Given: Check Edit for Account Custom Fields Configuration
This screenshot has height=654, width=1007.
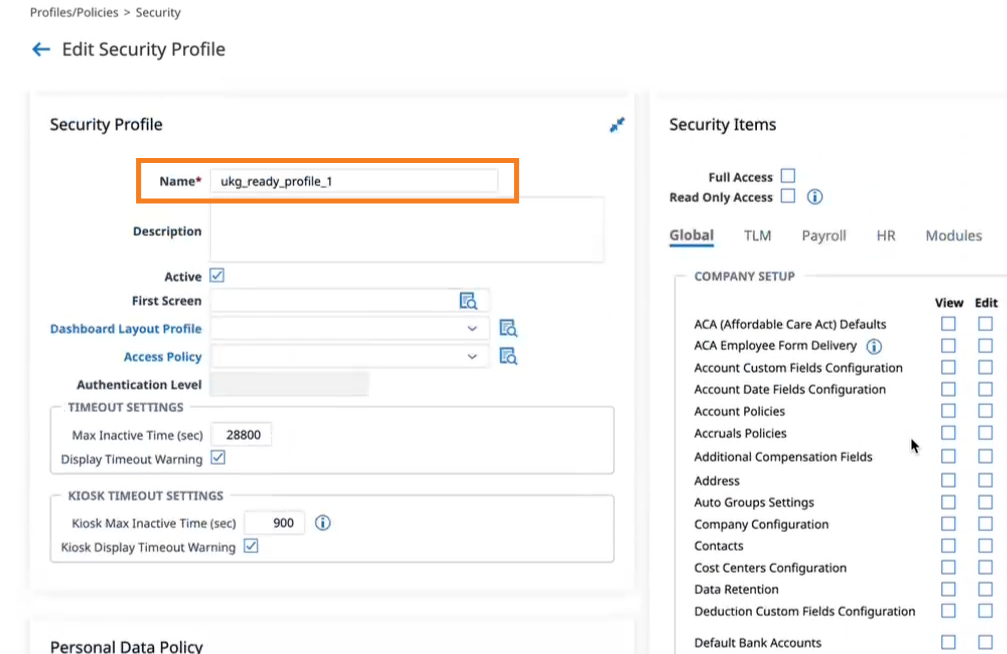Looking at the screenshot, I should click(x=985, y=367).
